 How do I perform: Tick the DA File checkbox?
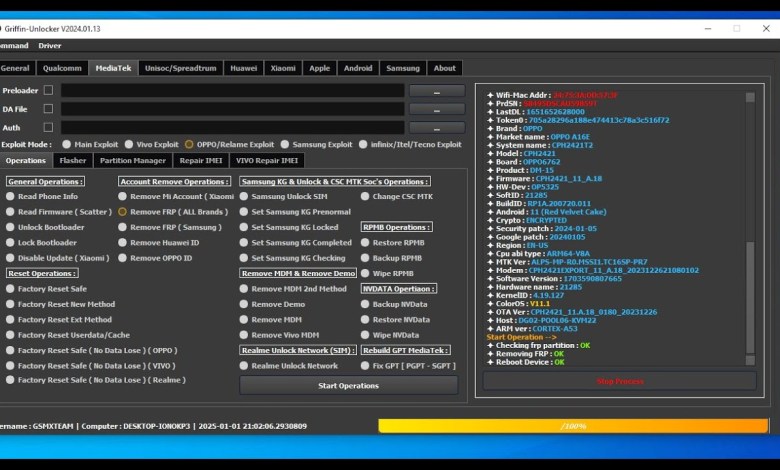coord(48,109)
